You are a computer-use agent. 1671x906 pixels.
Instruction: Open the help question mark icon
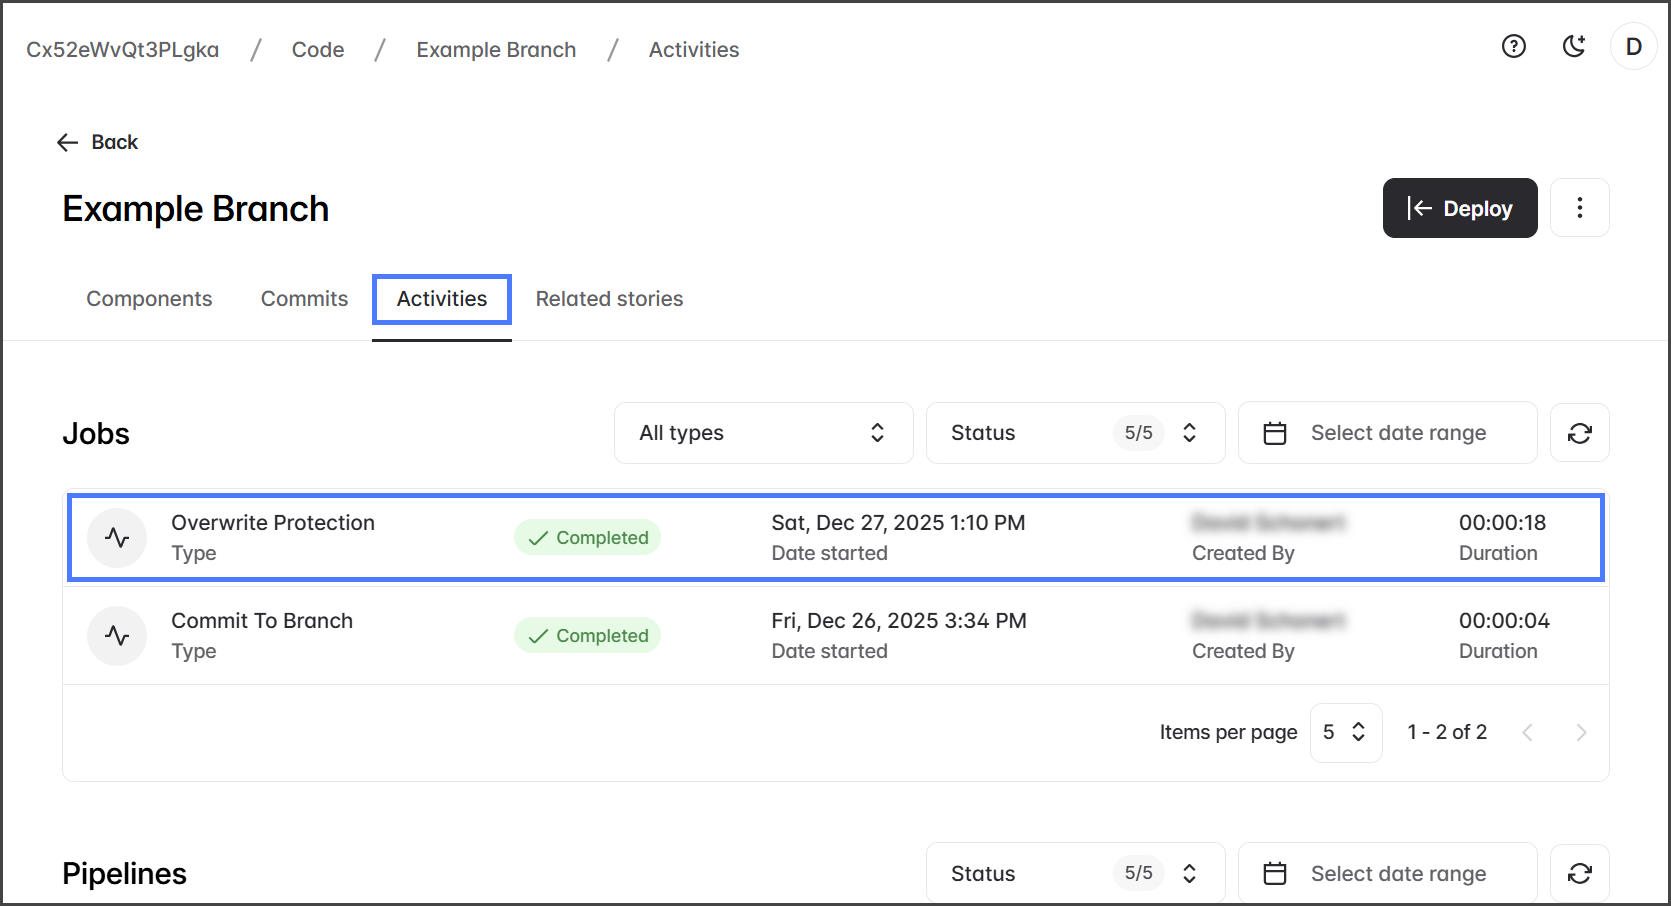(1513, 46)
